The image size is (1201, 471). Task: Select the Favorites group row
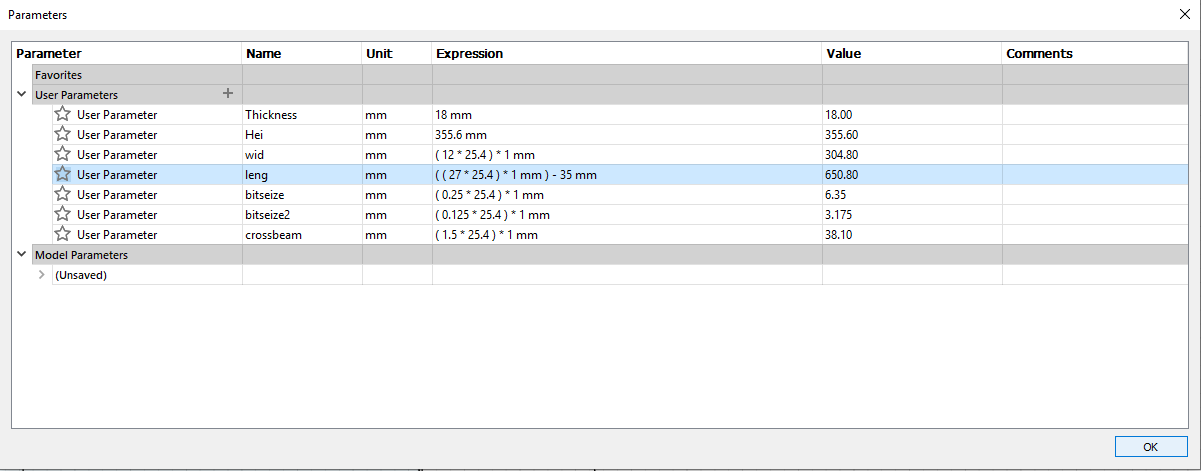pos(58,75)
